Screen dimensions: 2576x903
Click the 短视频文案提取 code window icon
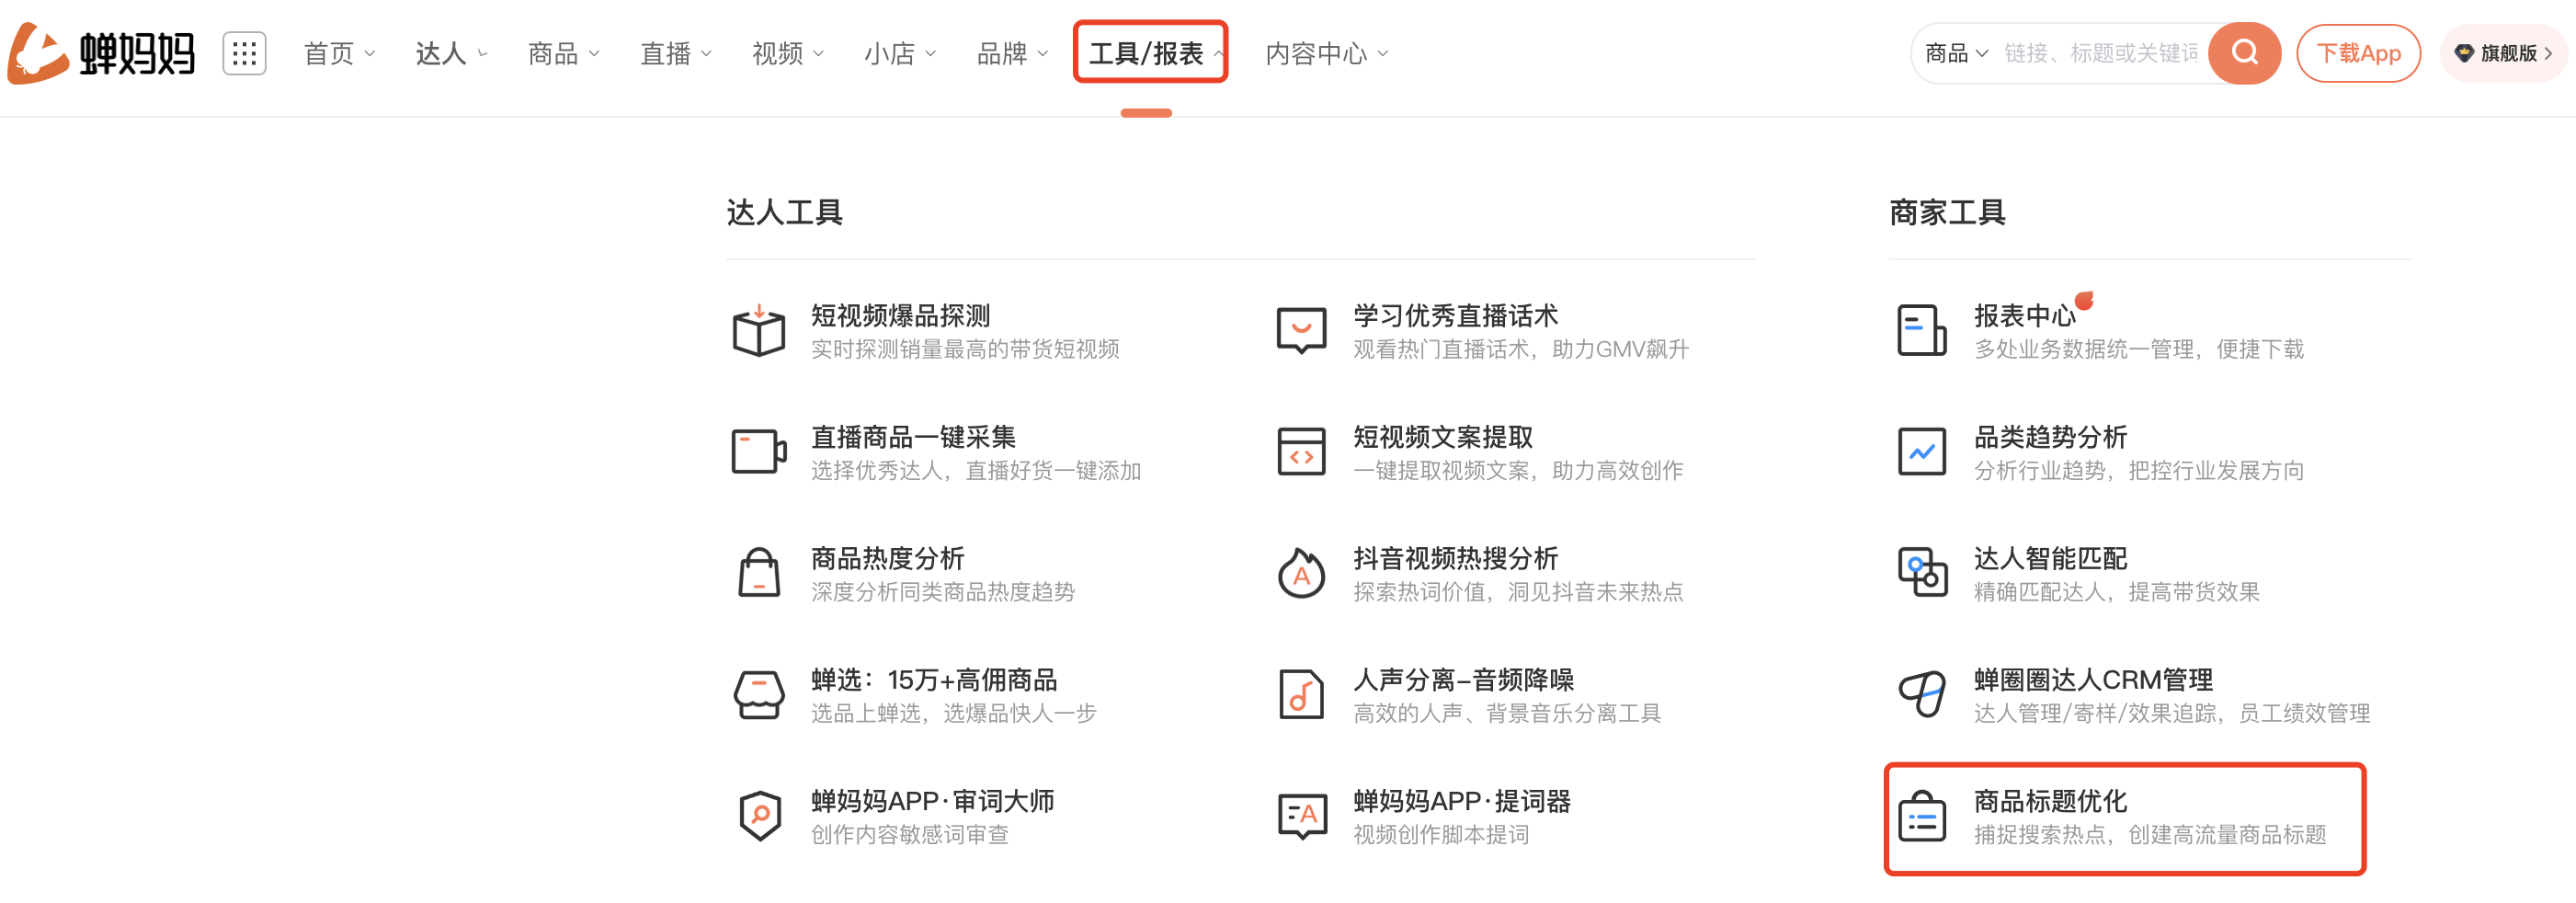pos(1301,452)
